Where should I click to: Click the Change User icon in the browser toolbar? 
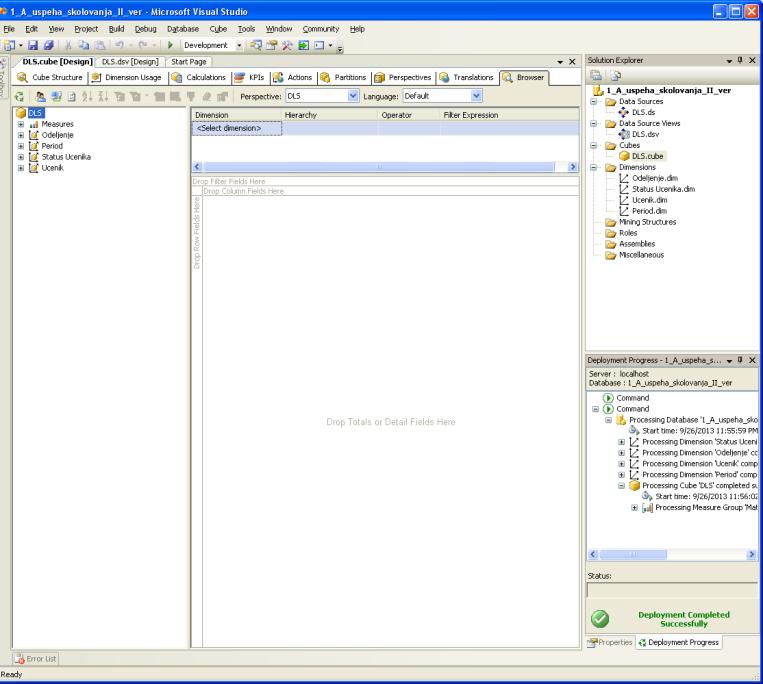pos(41,96)
